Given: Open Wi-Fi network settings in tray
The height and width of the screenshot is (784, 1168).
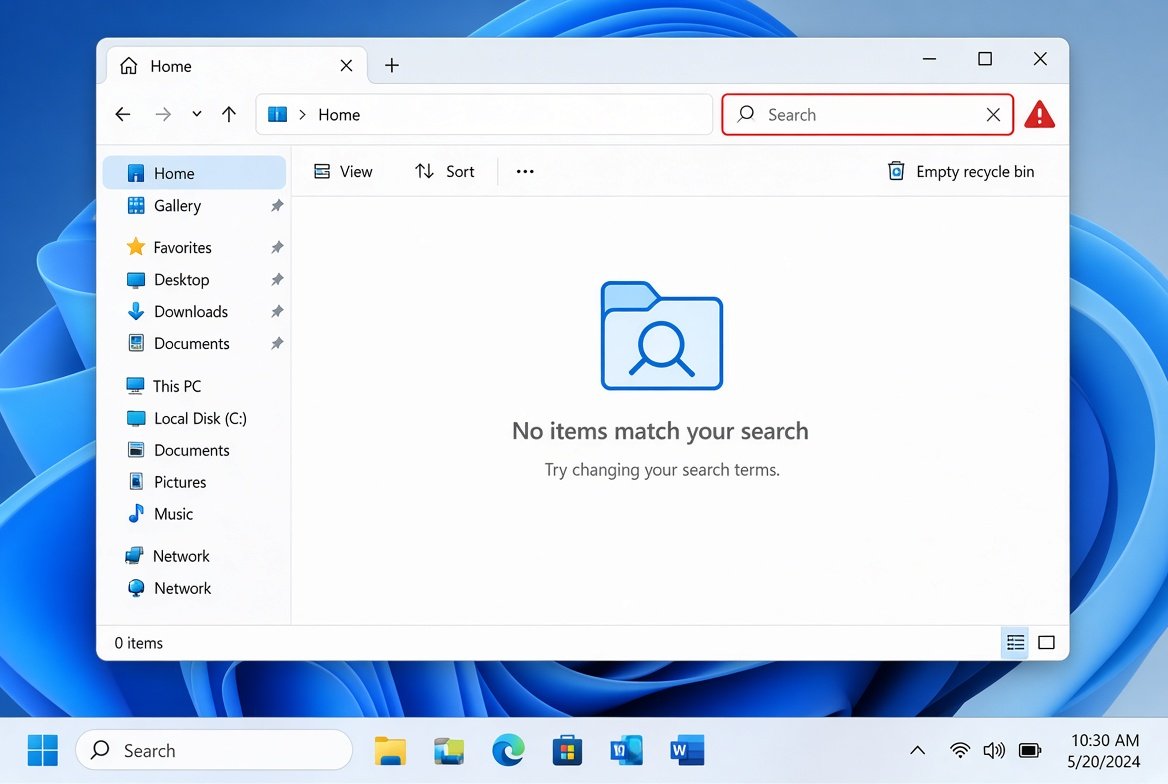Looking at the screenshot, I should [x=960, y=750].
